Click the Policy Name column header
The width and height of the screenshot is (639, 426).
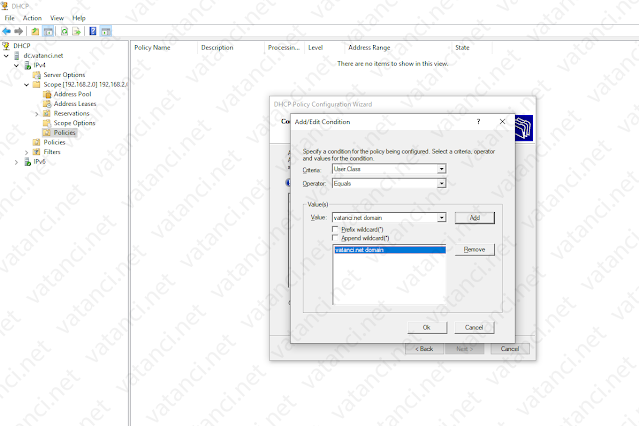164,48
